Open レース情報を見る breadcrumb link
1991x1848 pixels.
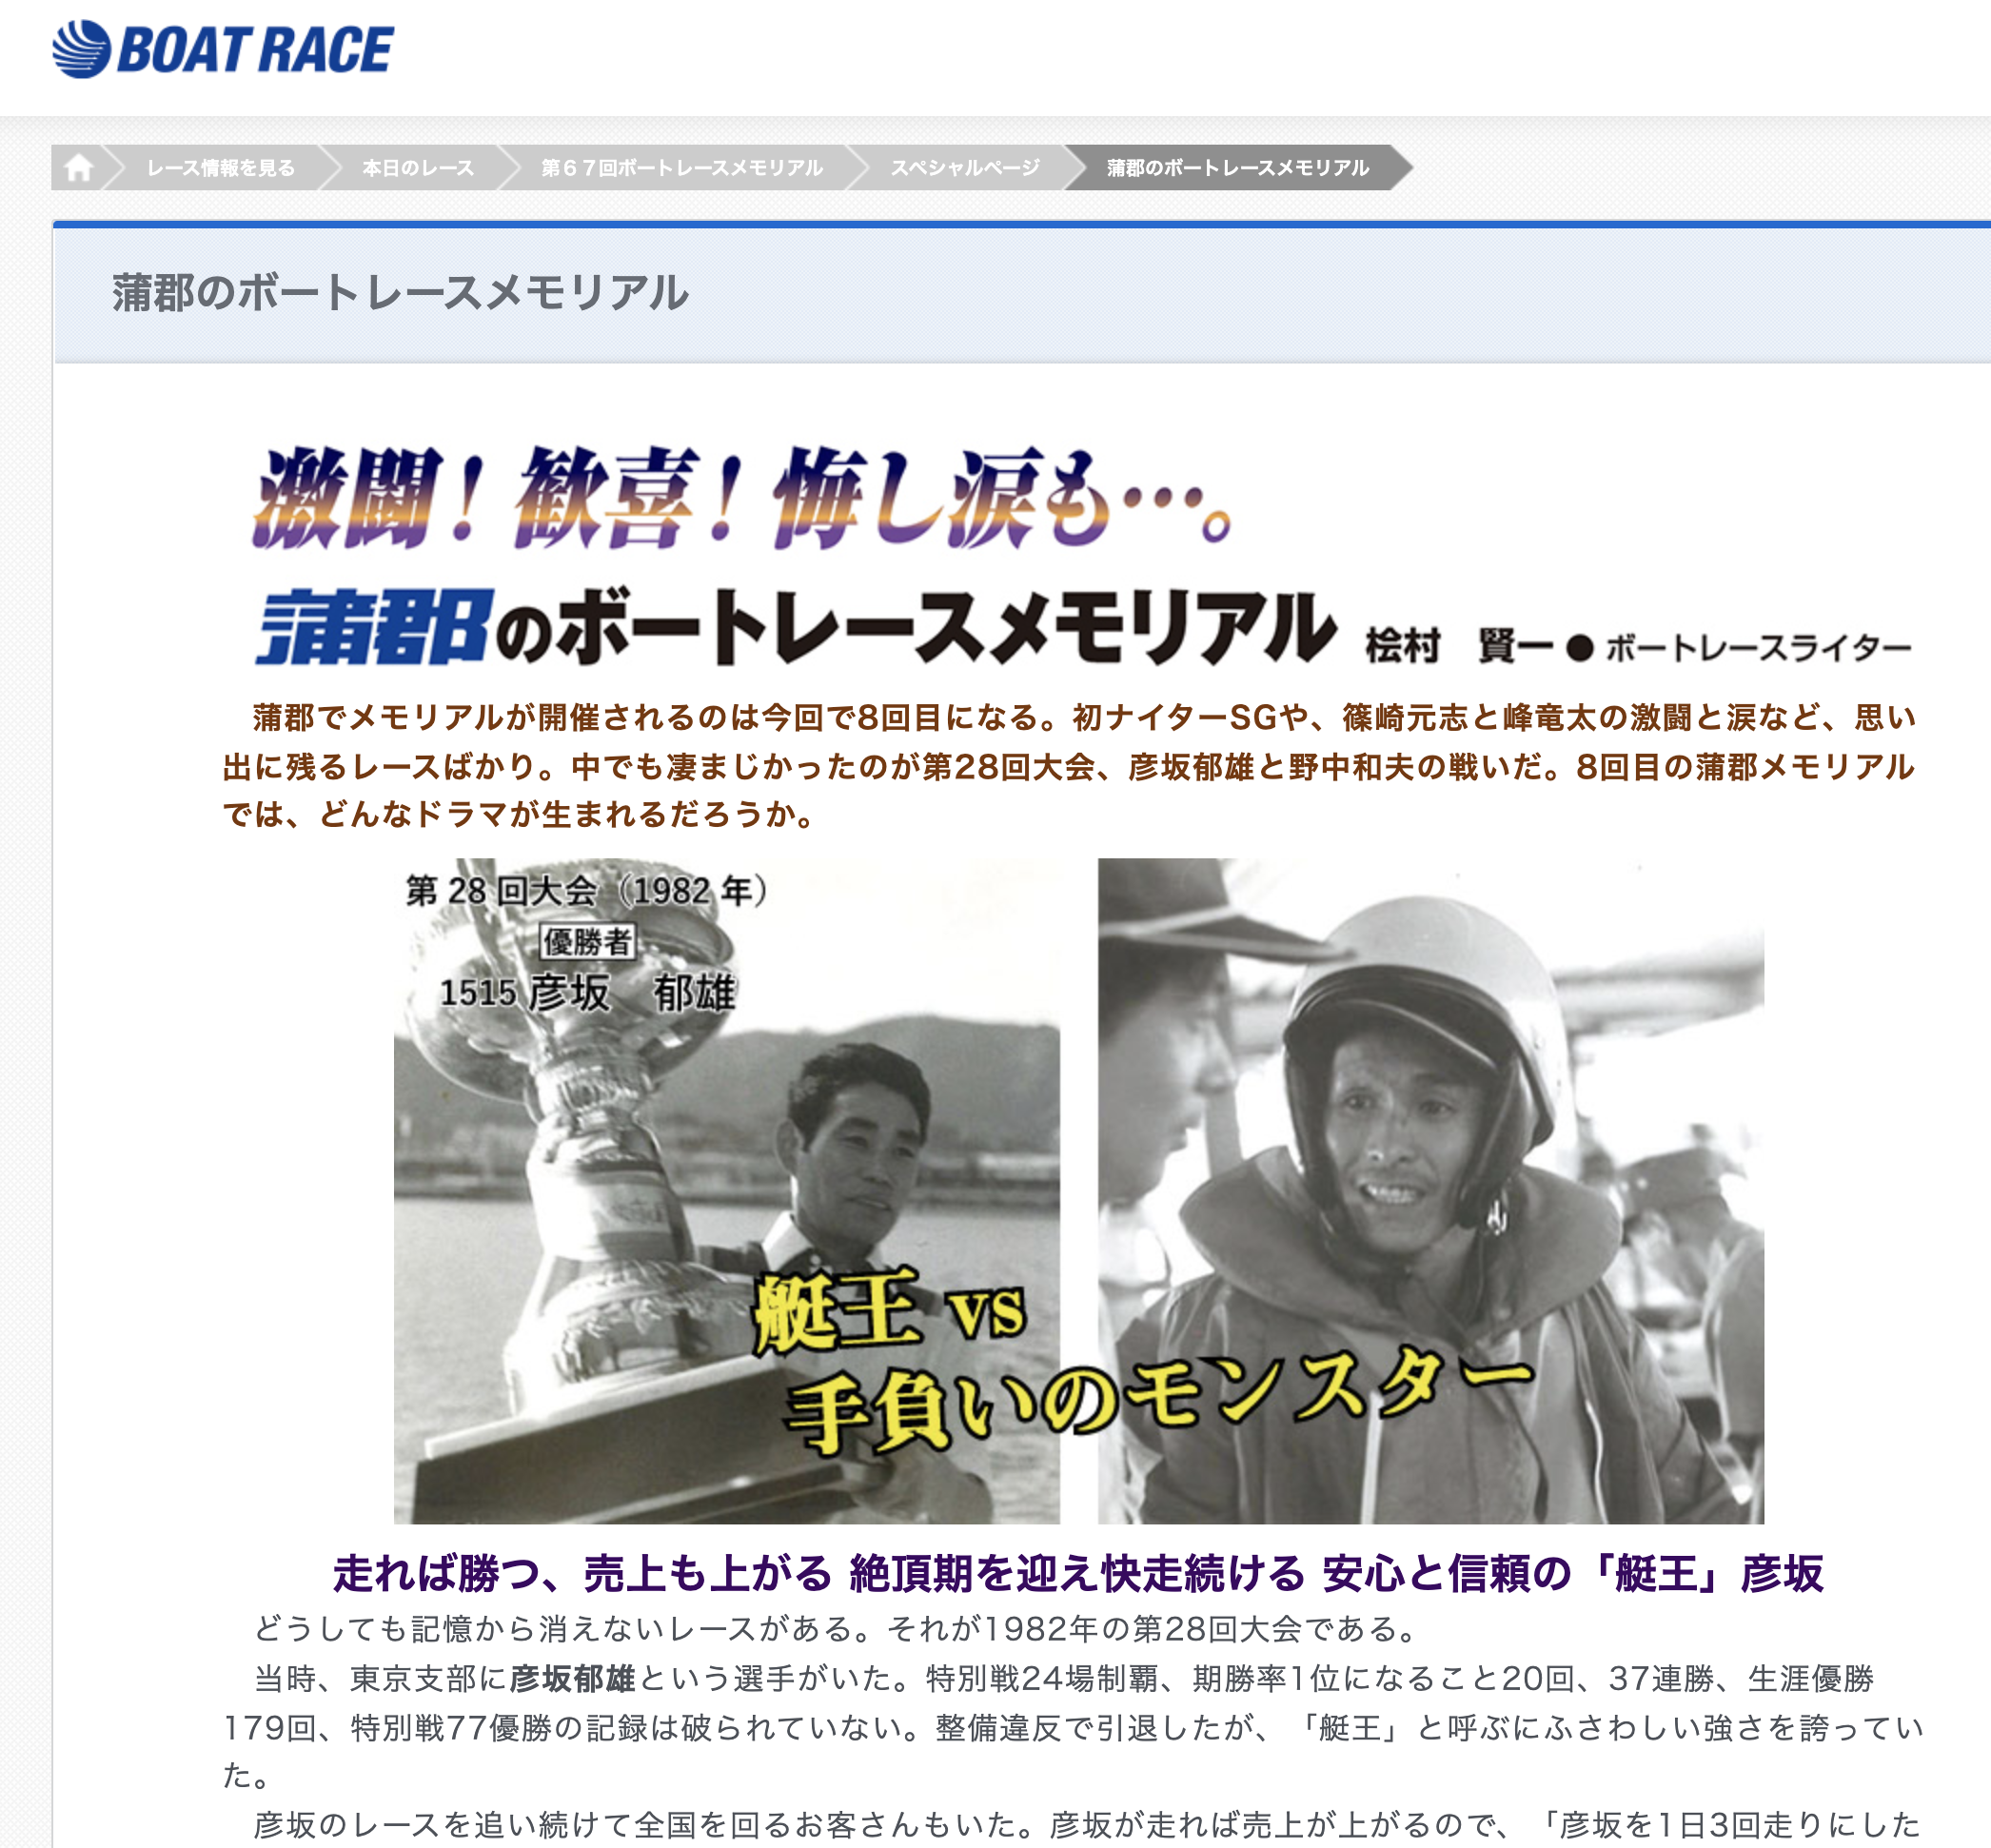(x=221, y=168)
